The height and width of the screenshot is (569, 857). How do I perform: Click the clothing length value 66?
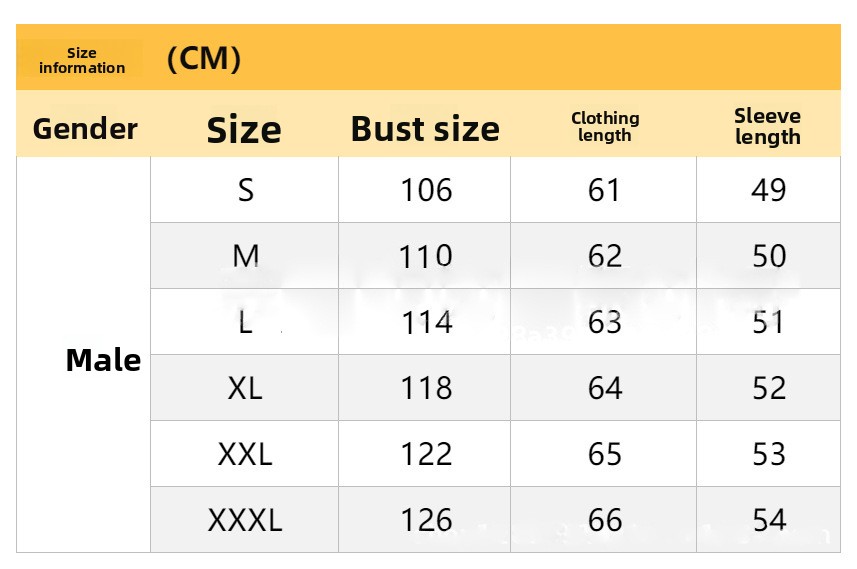[x=604, y=520]
